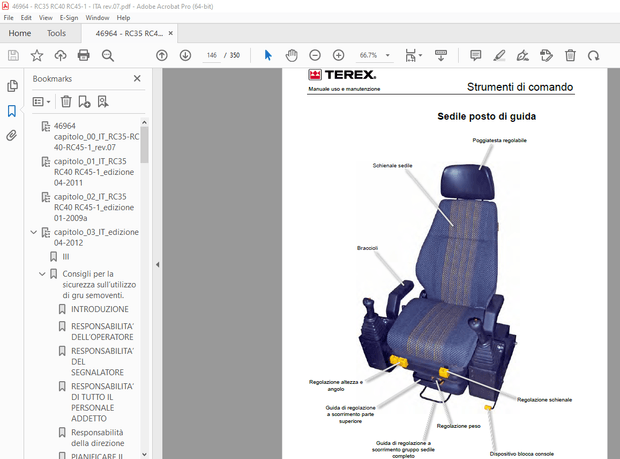Open the File menu
620x459 pixels.
[x=8, y=18]
